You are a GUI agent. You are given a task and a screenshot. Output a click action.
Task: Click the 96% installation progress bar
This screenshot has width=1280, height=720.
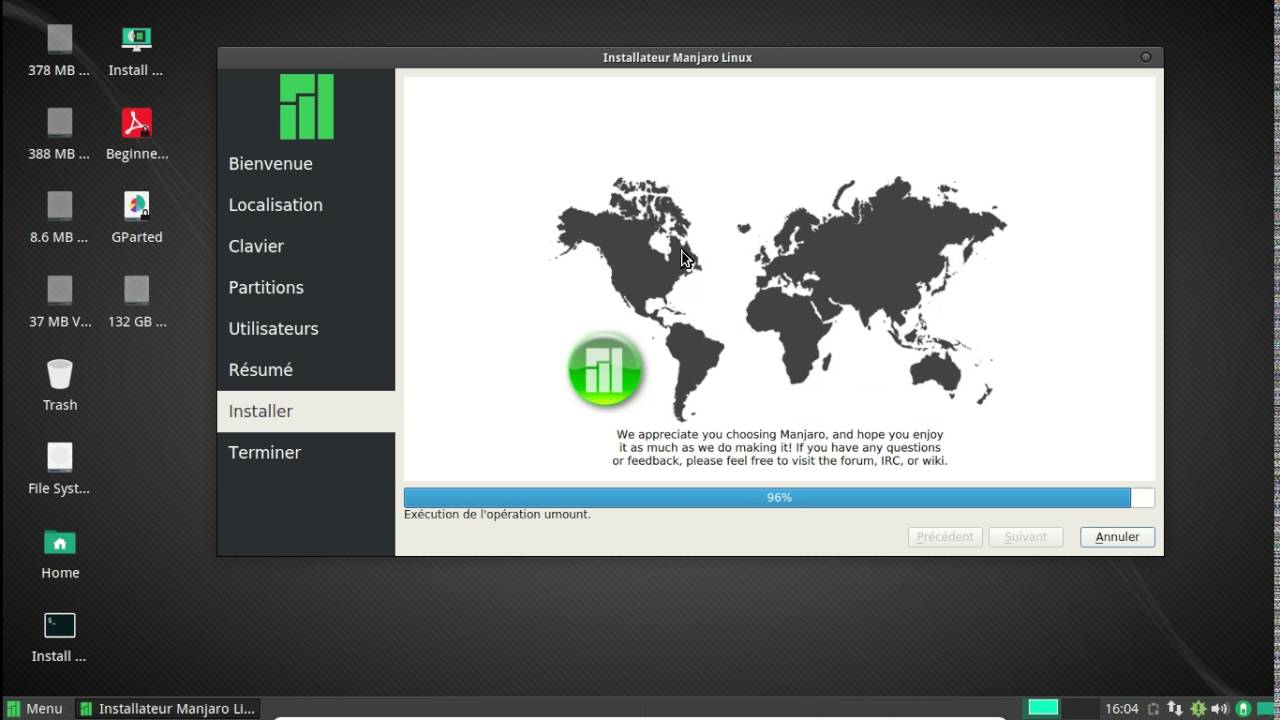pos(779,497)
